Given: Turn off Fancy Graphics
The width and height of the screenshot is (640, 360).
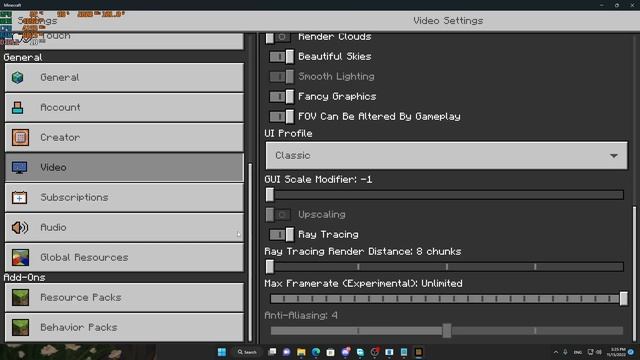Looking at the screenshot, I should tap(281, 96).
